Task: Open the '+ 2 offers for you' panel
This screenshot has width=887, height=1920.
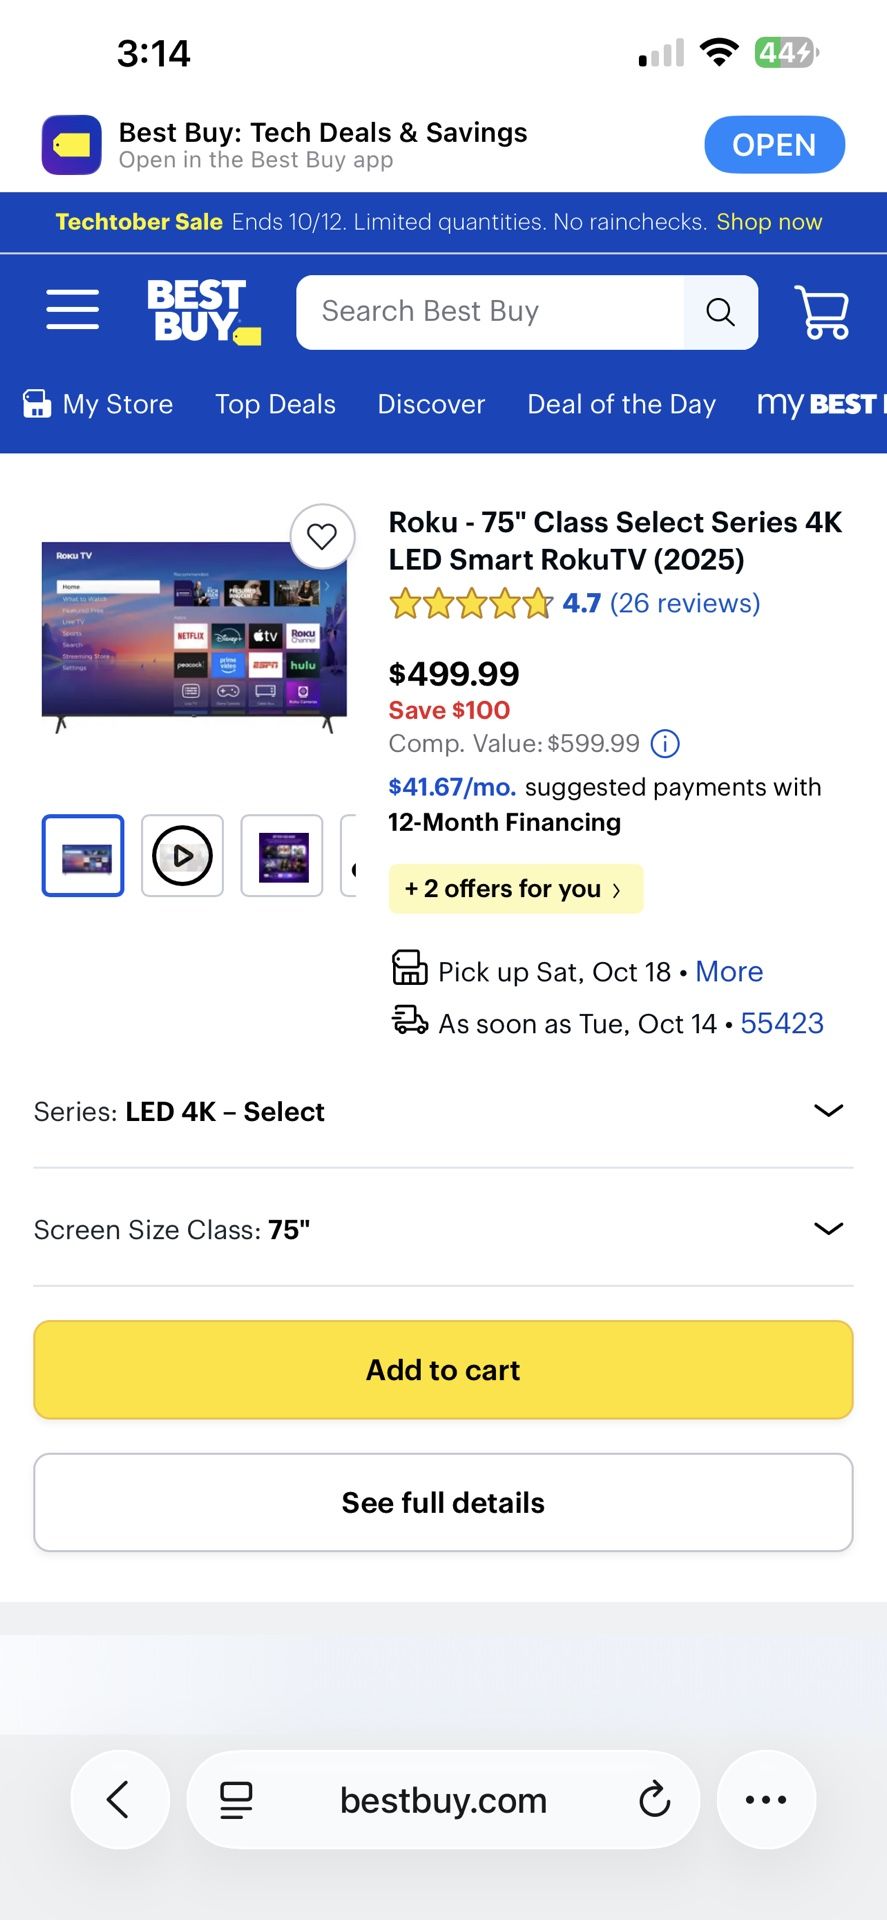Action: click(x=515, y=888)
